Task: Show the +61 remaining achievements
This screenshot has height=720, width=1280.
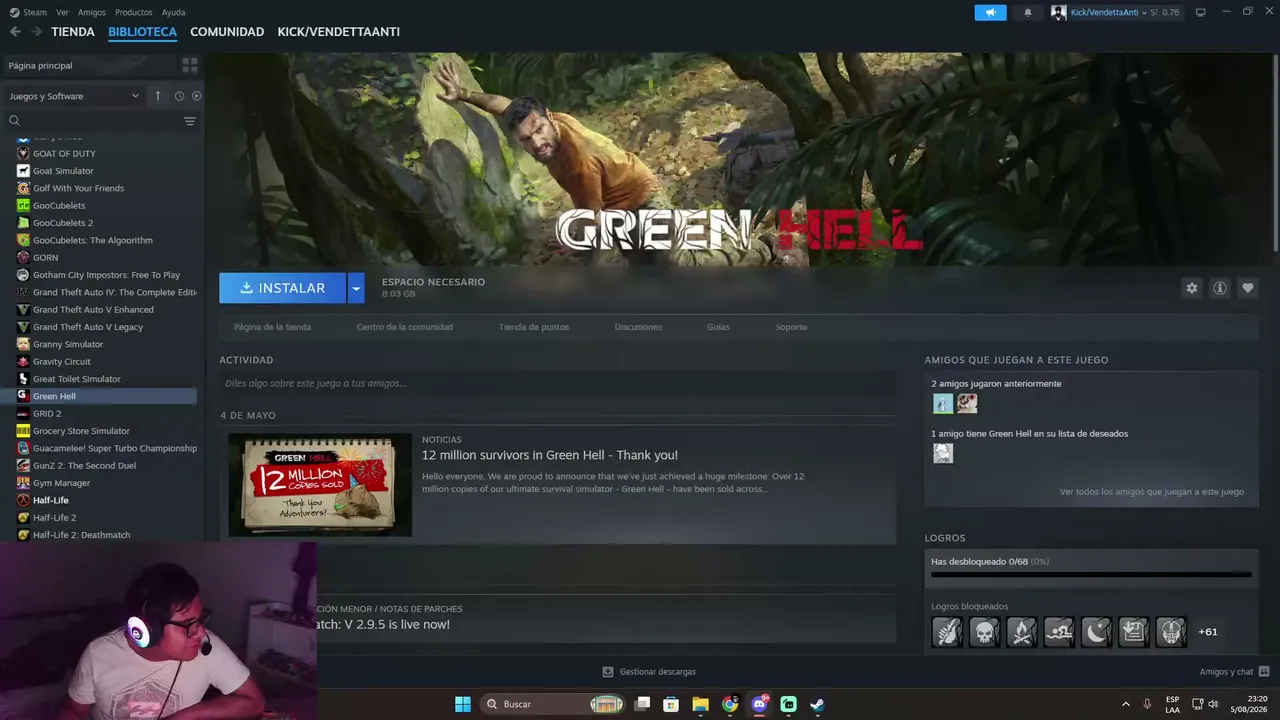Action: [1208, 632]
